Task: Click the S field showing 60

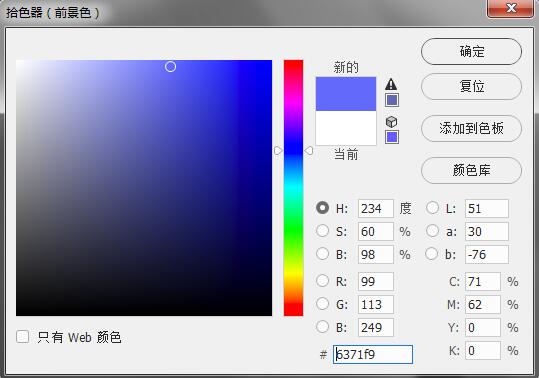Action: (376, 232)
